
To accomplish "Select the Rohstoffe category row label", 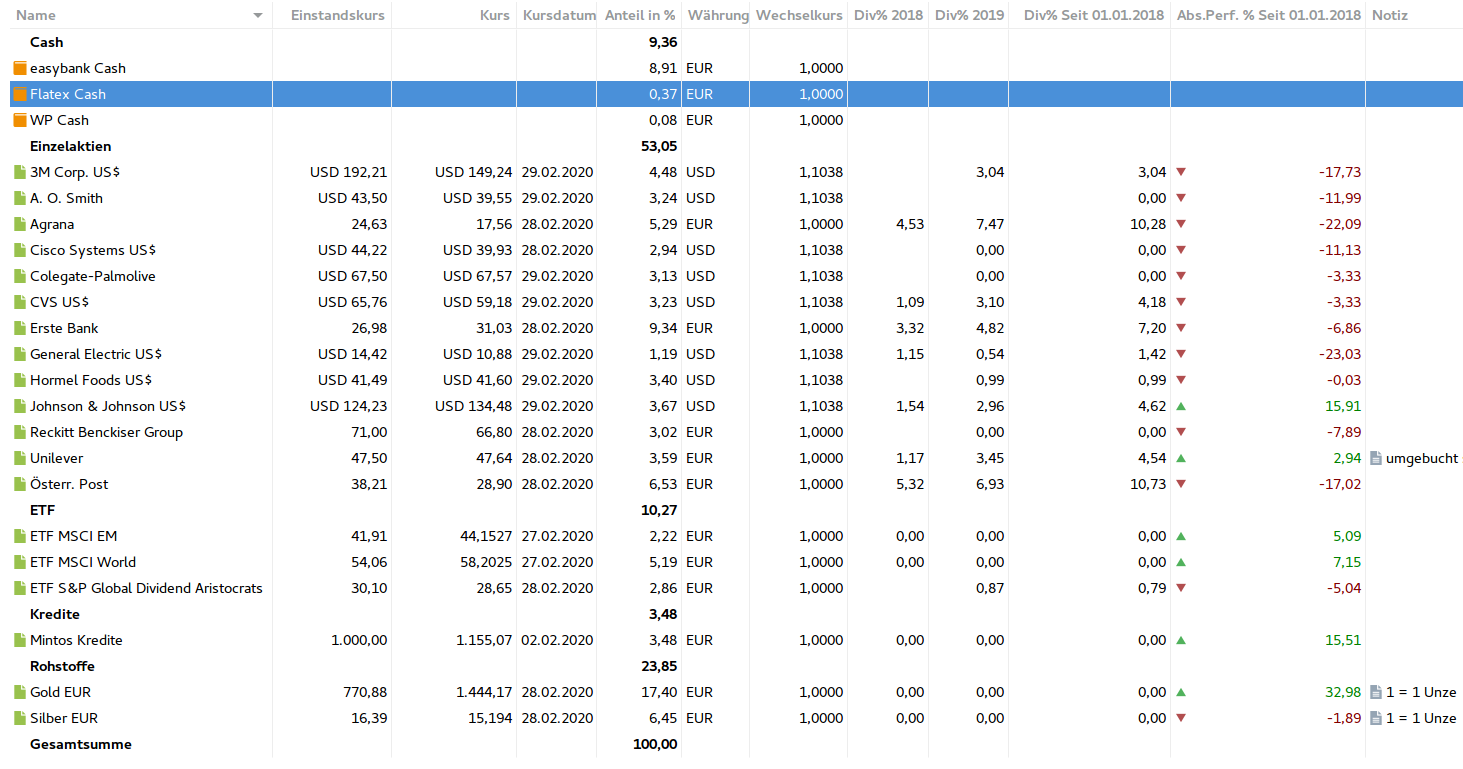I will pos(63,666).
